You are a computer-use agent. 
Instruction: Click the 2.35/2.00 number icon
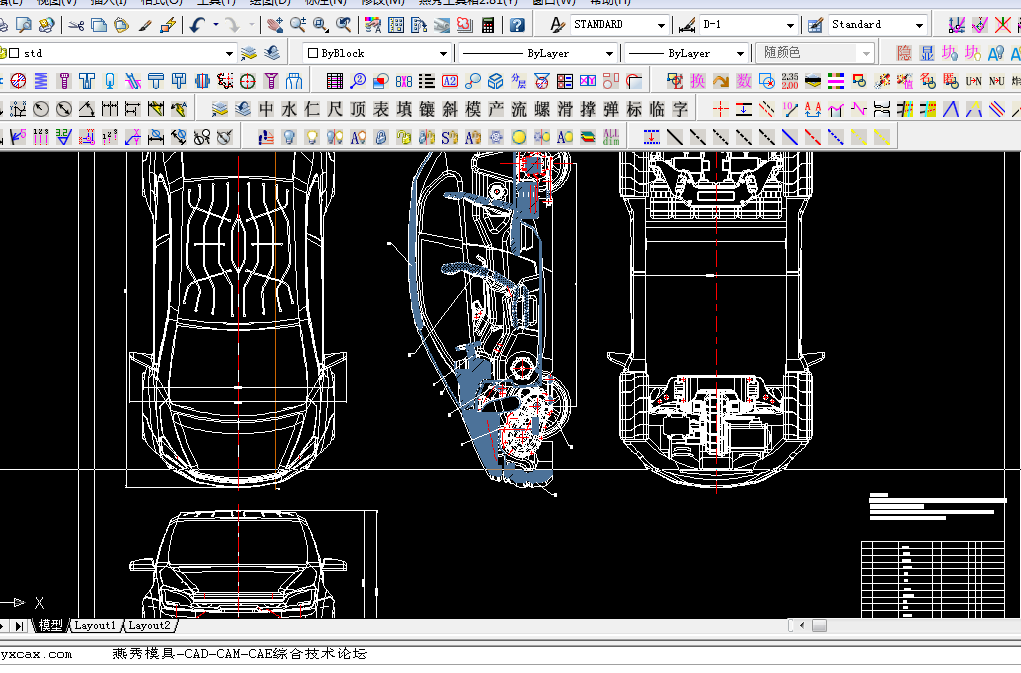tap(790, 81)
